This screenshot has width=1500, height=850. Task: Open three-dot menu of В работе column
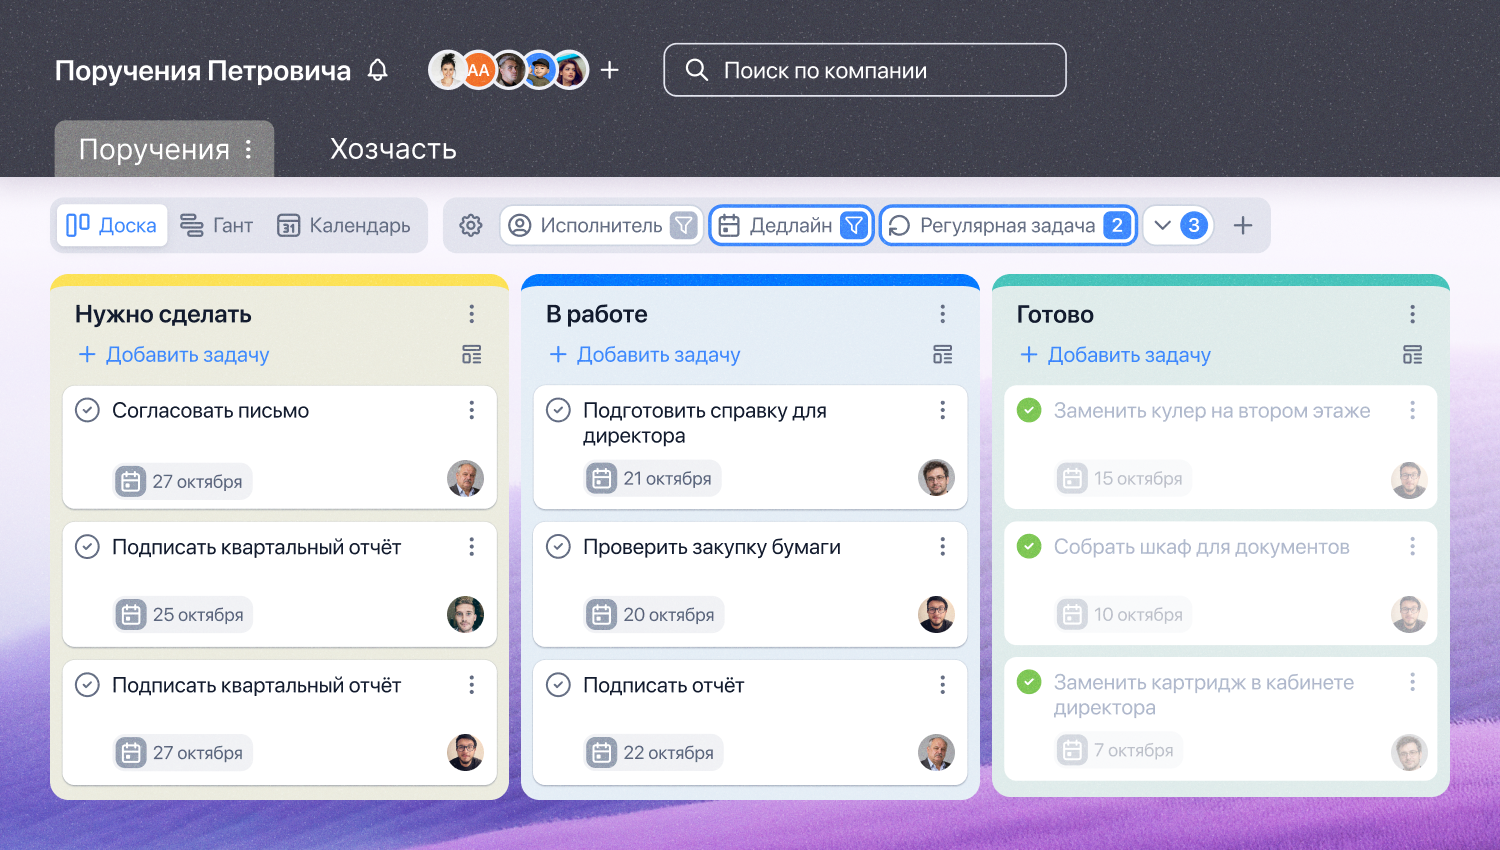coord(943,314)
